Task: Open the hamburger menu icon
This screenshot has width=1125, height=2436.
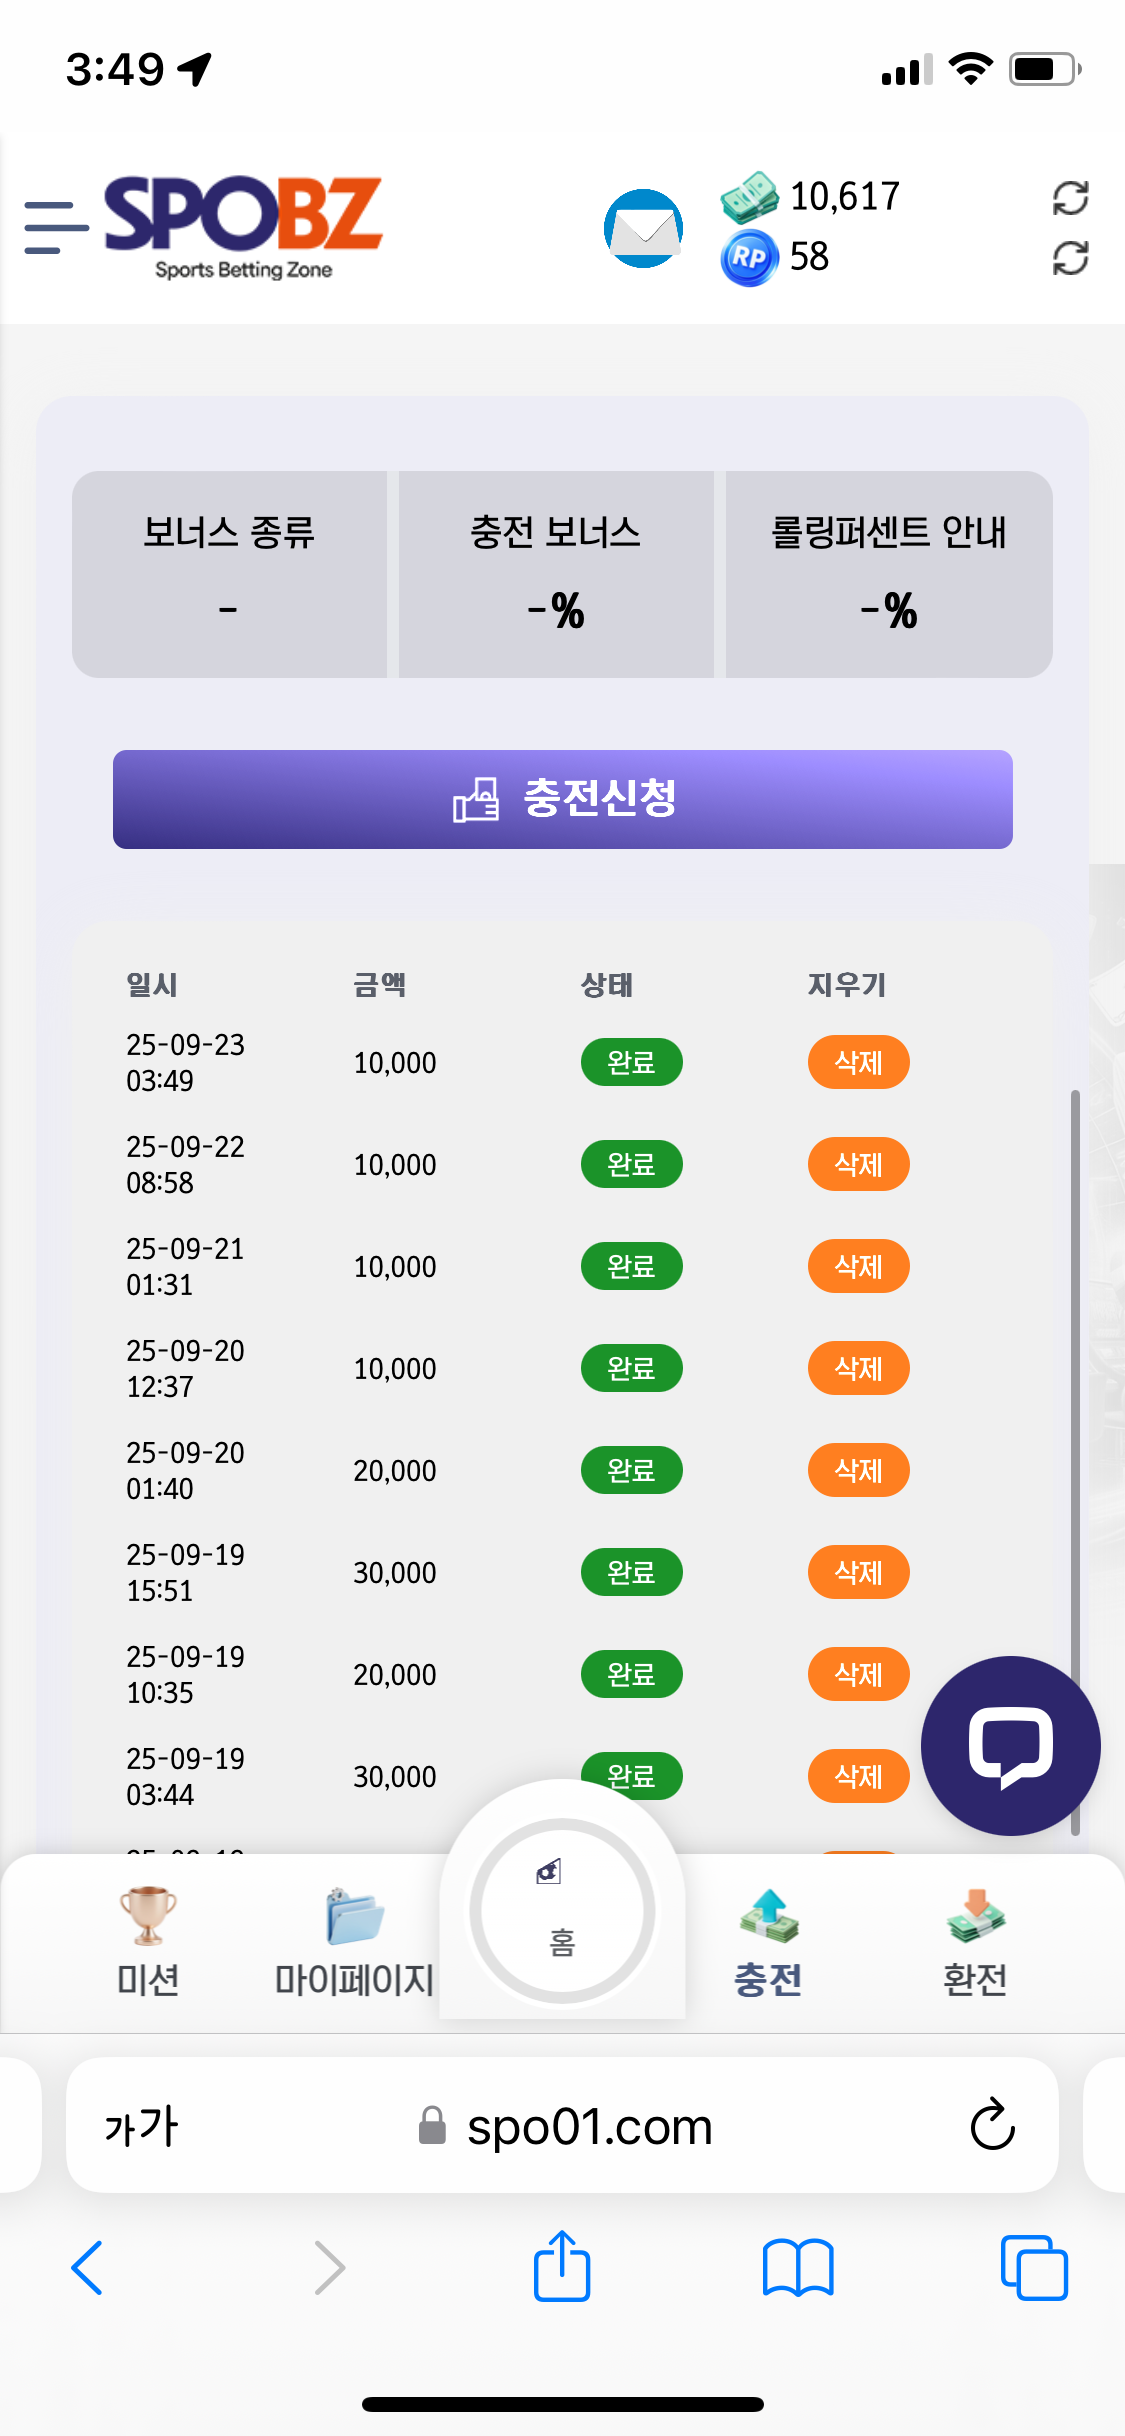Action: tap(56, 227)
